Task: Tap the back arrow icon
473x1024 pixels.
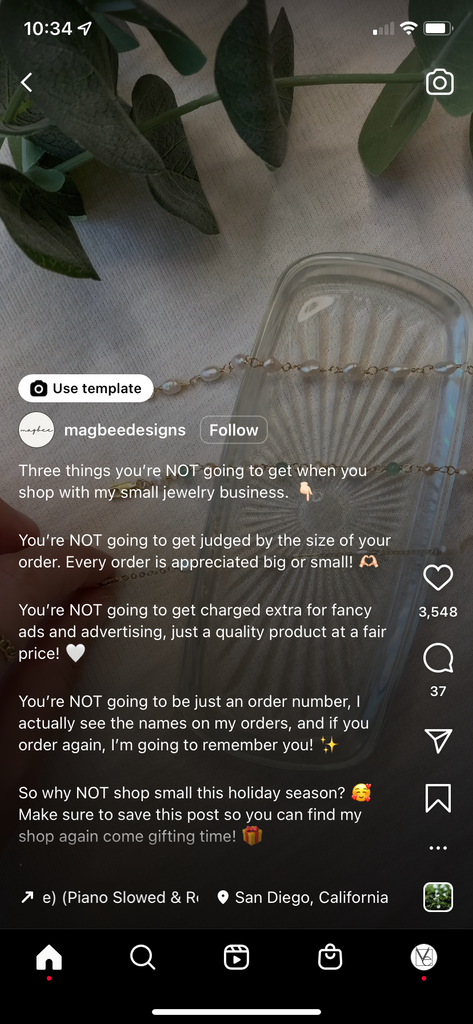Action: [x=26, y=82]
